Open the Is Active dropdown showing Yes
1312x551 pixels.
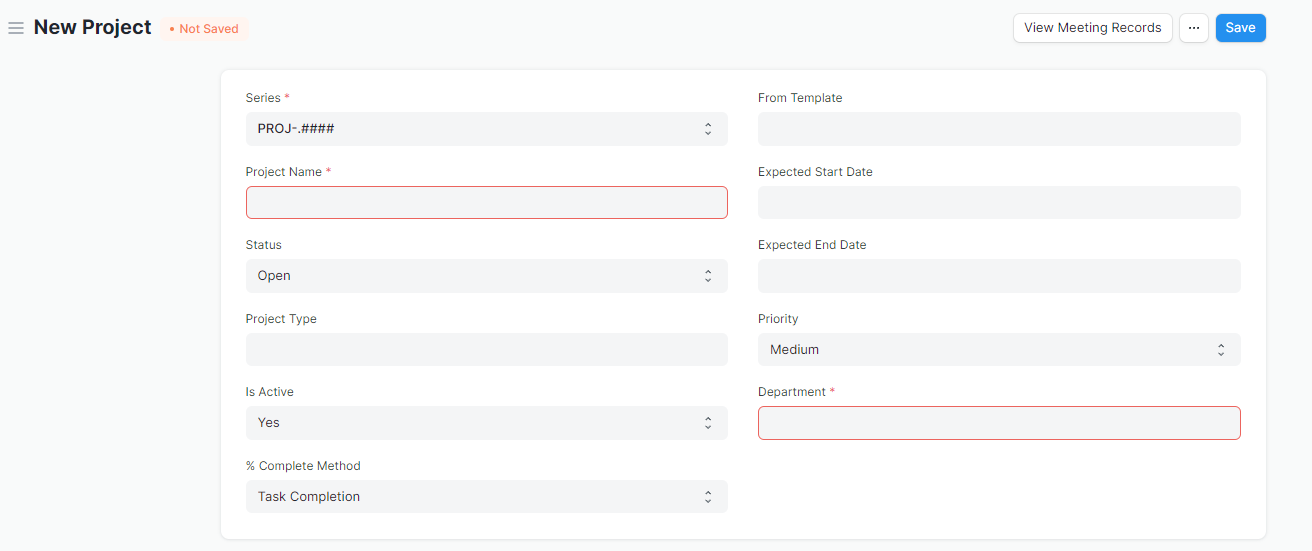(487, 423)
